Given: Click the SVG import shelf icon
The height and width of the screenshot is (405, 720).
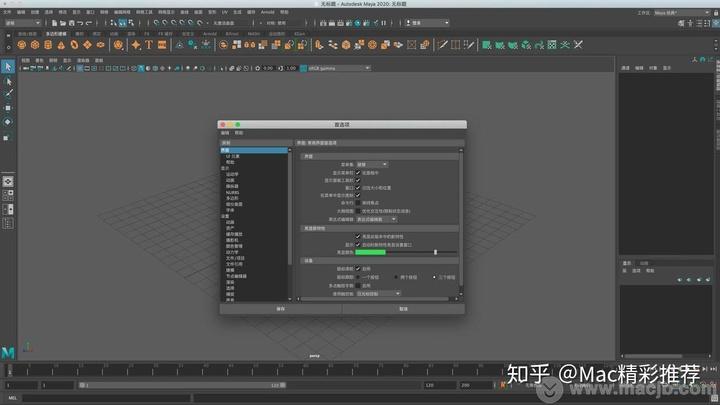Looking at the screenshot, I should [x=162, y=45].
